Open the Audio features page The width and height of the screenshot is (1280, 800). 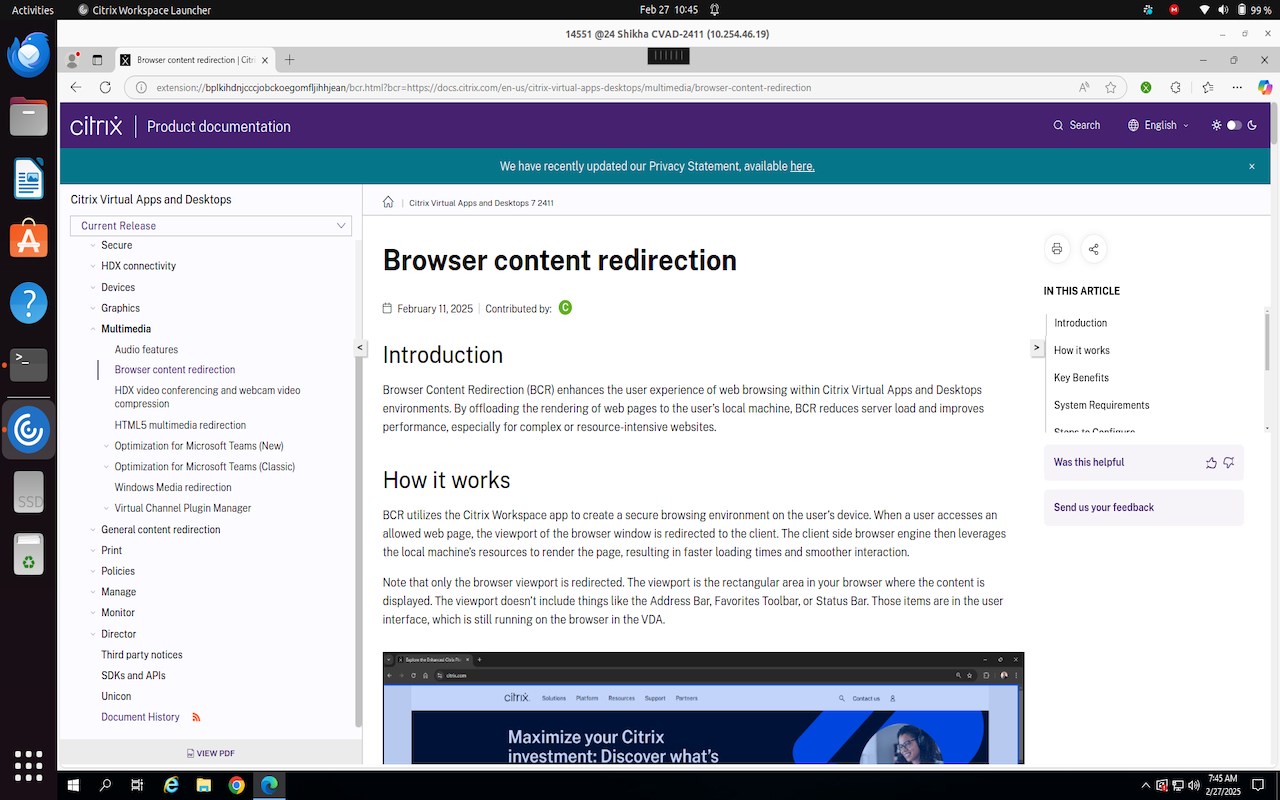click(146, 350)
